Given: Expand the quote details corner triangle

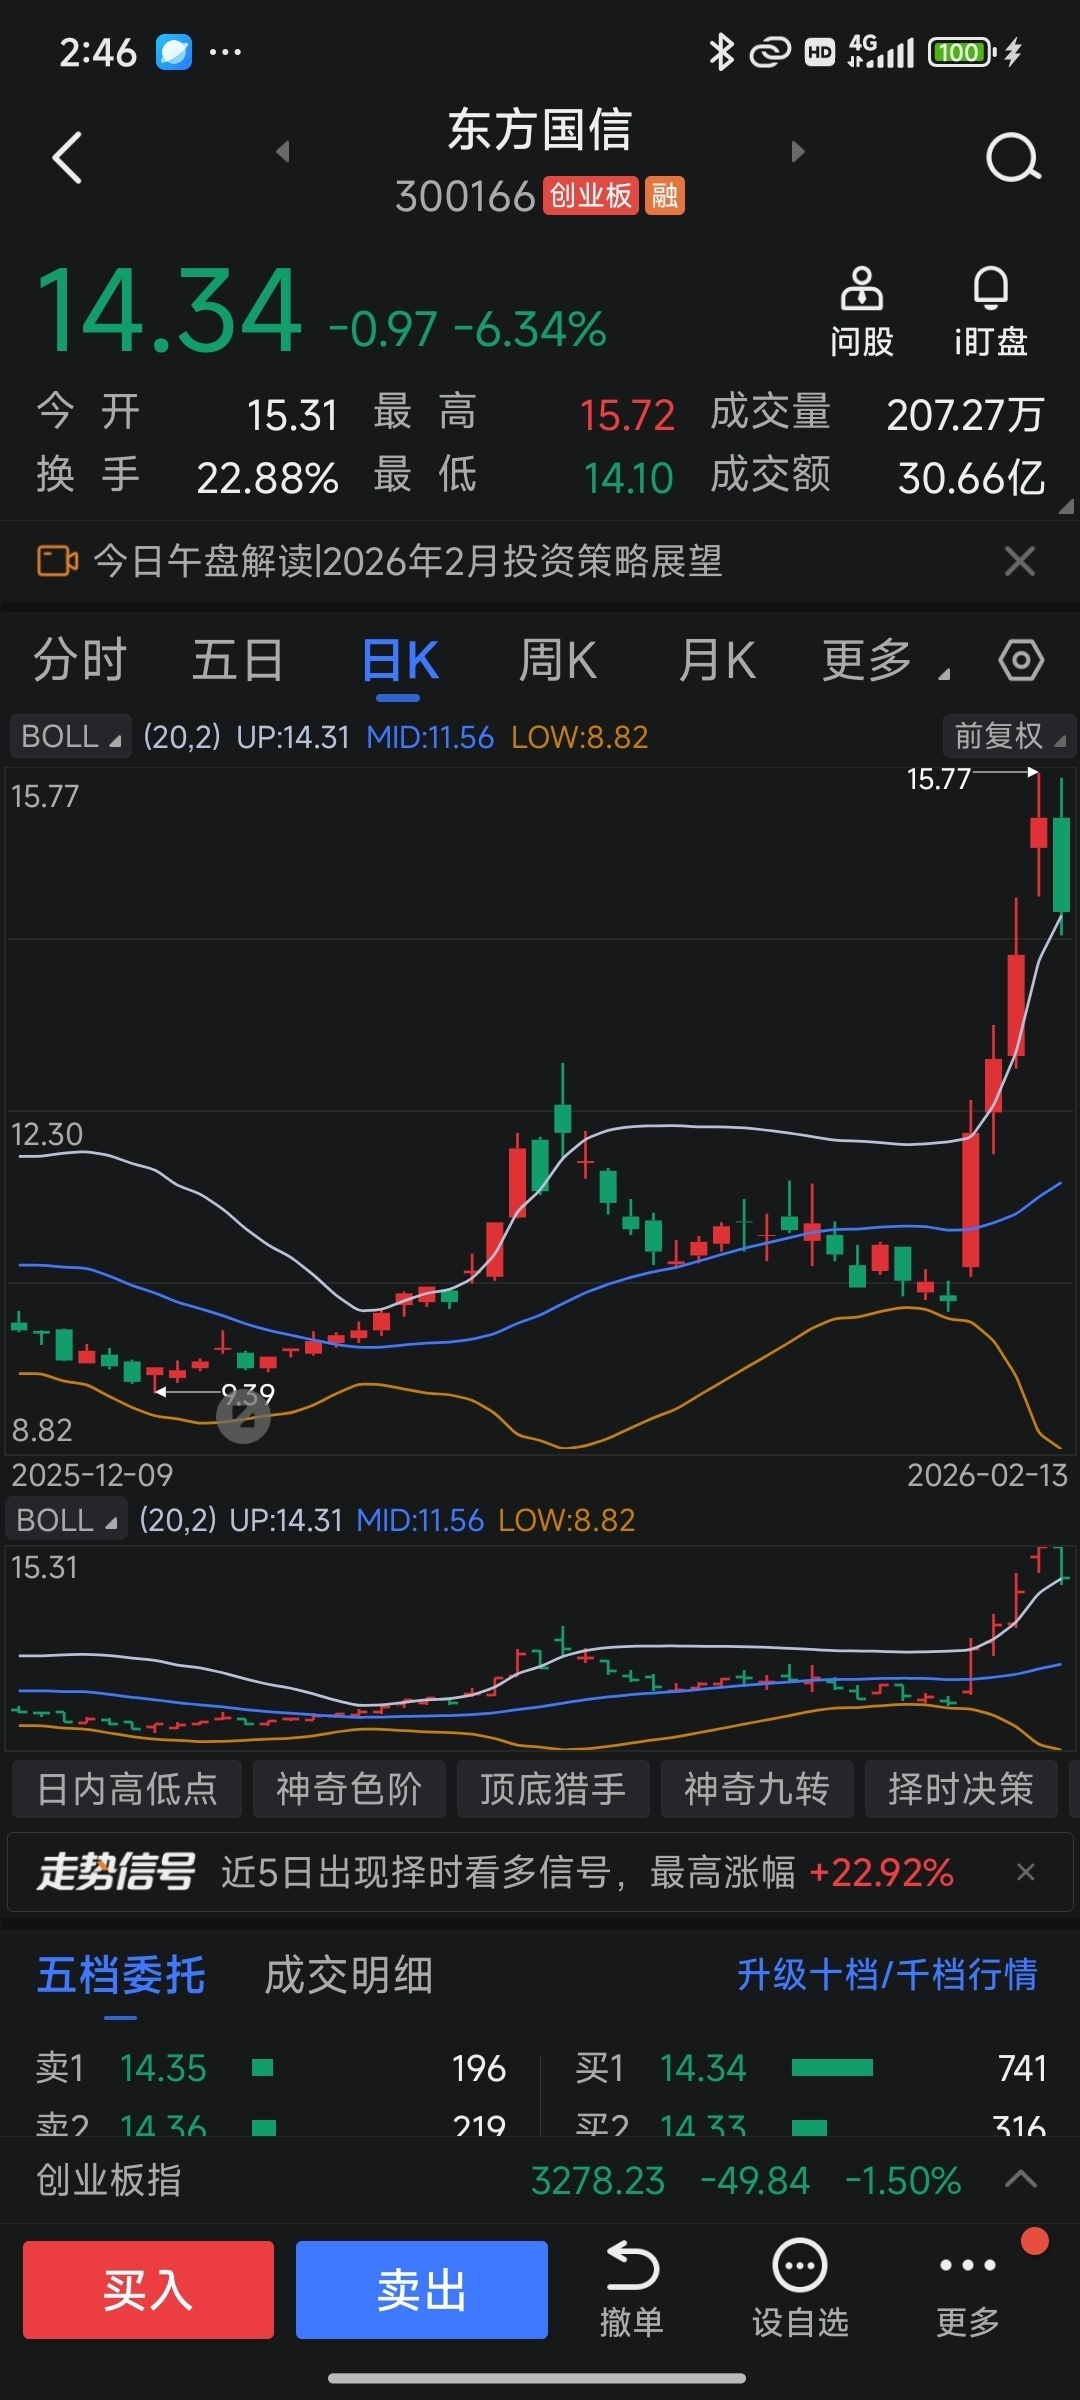Looking at the screenshot, I should point(1066,507).
